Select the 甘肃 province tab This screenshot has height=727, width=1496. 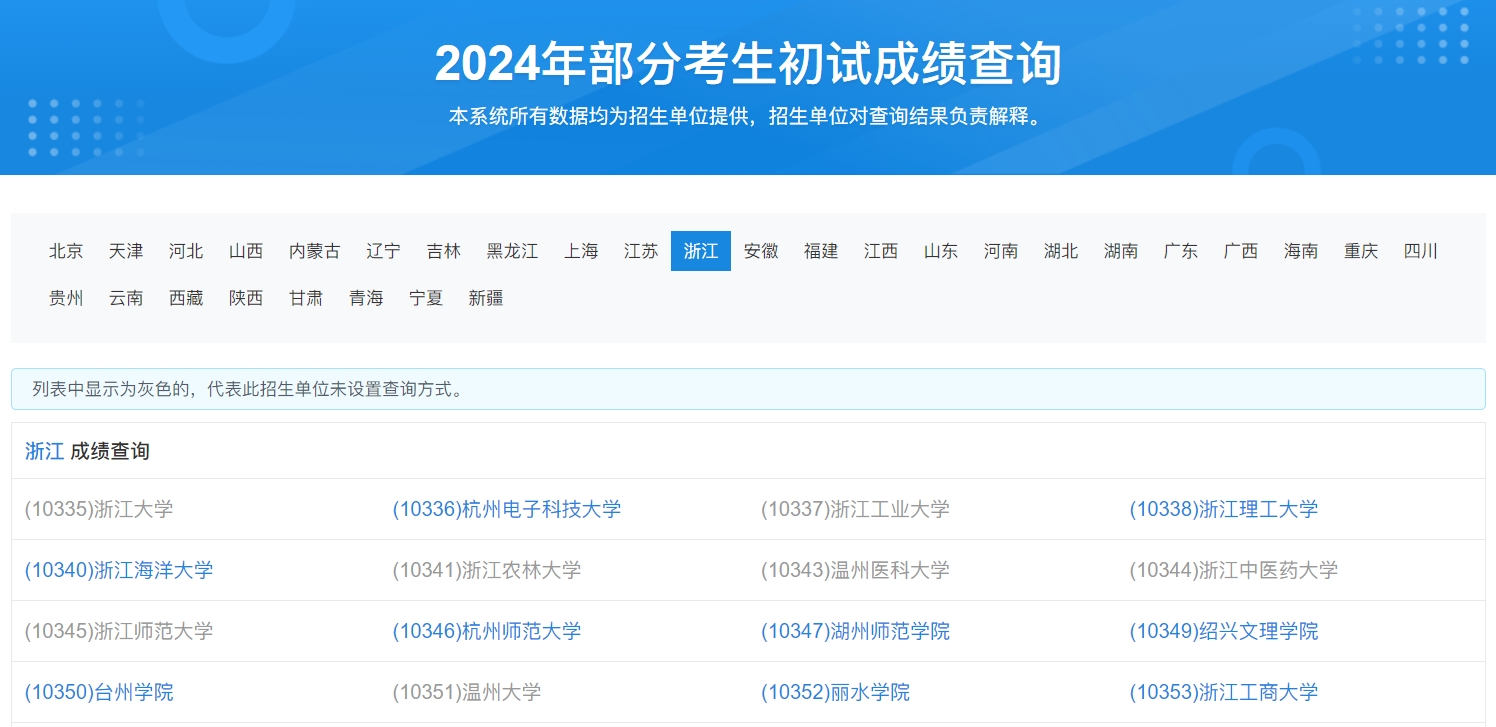pyautogui.click(x=306, y=298)
